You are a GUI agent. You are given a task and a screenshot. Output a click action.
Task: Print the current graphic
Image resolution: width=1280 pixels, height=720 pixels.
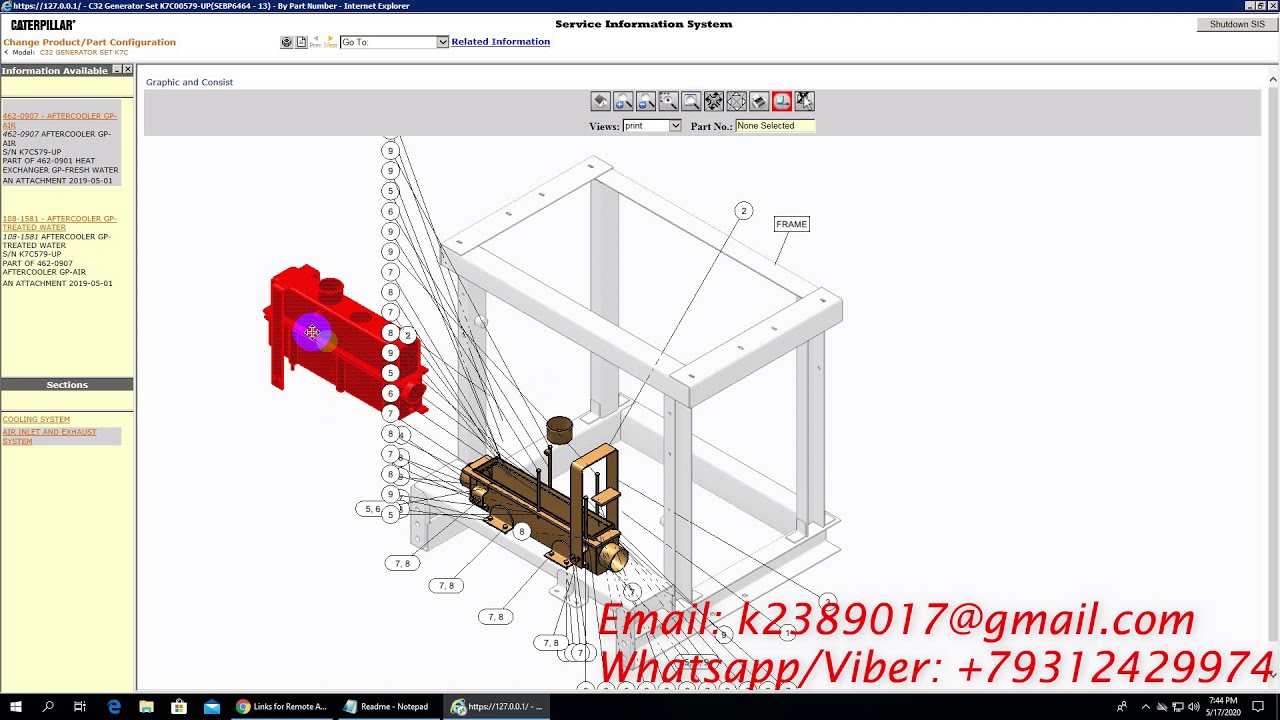click(759, 101)
